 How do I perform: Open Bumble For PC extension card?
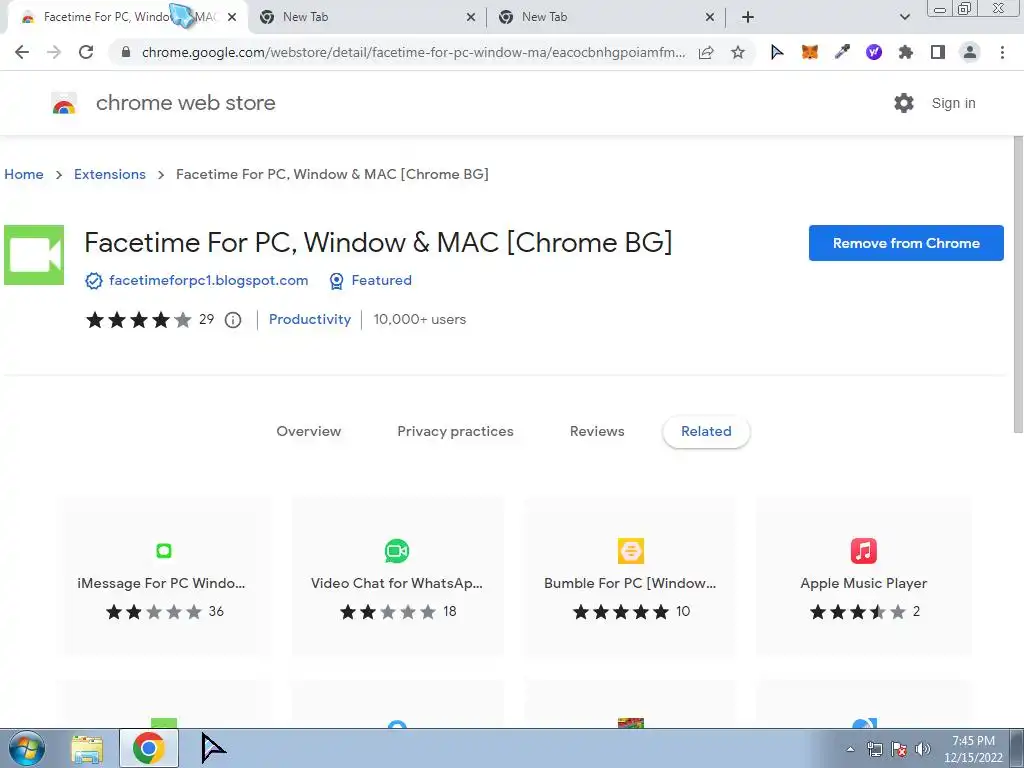point(630,576)
